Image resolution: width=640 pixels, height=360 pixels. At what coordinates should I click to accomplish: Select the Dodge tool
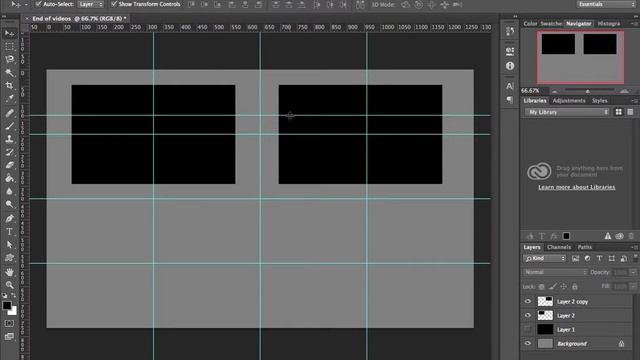point(9,204)
